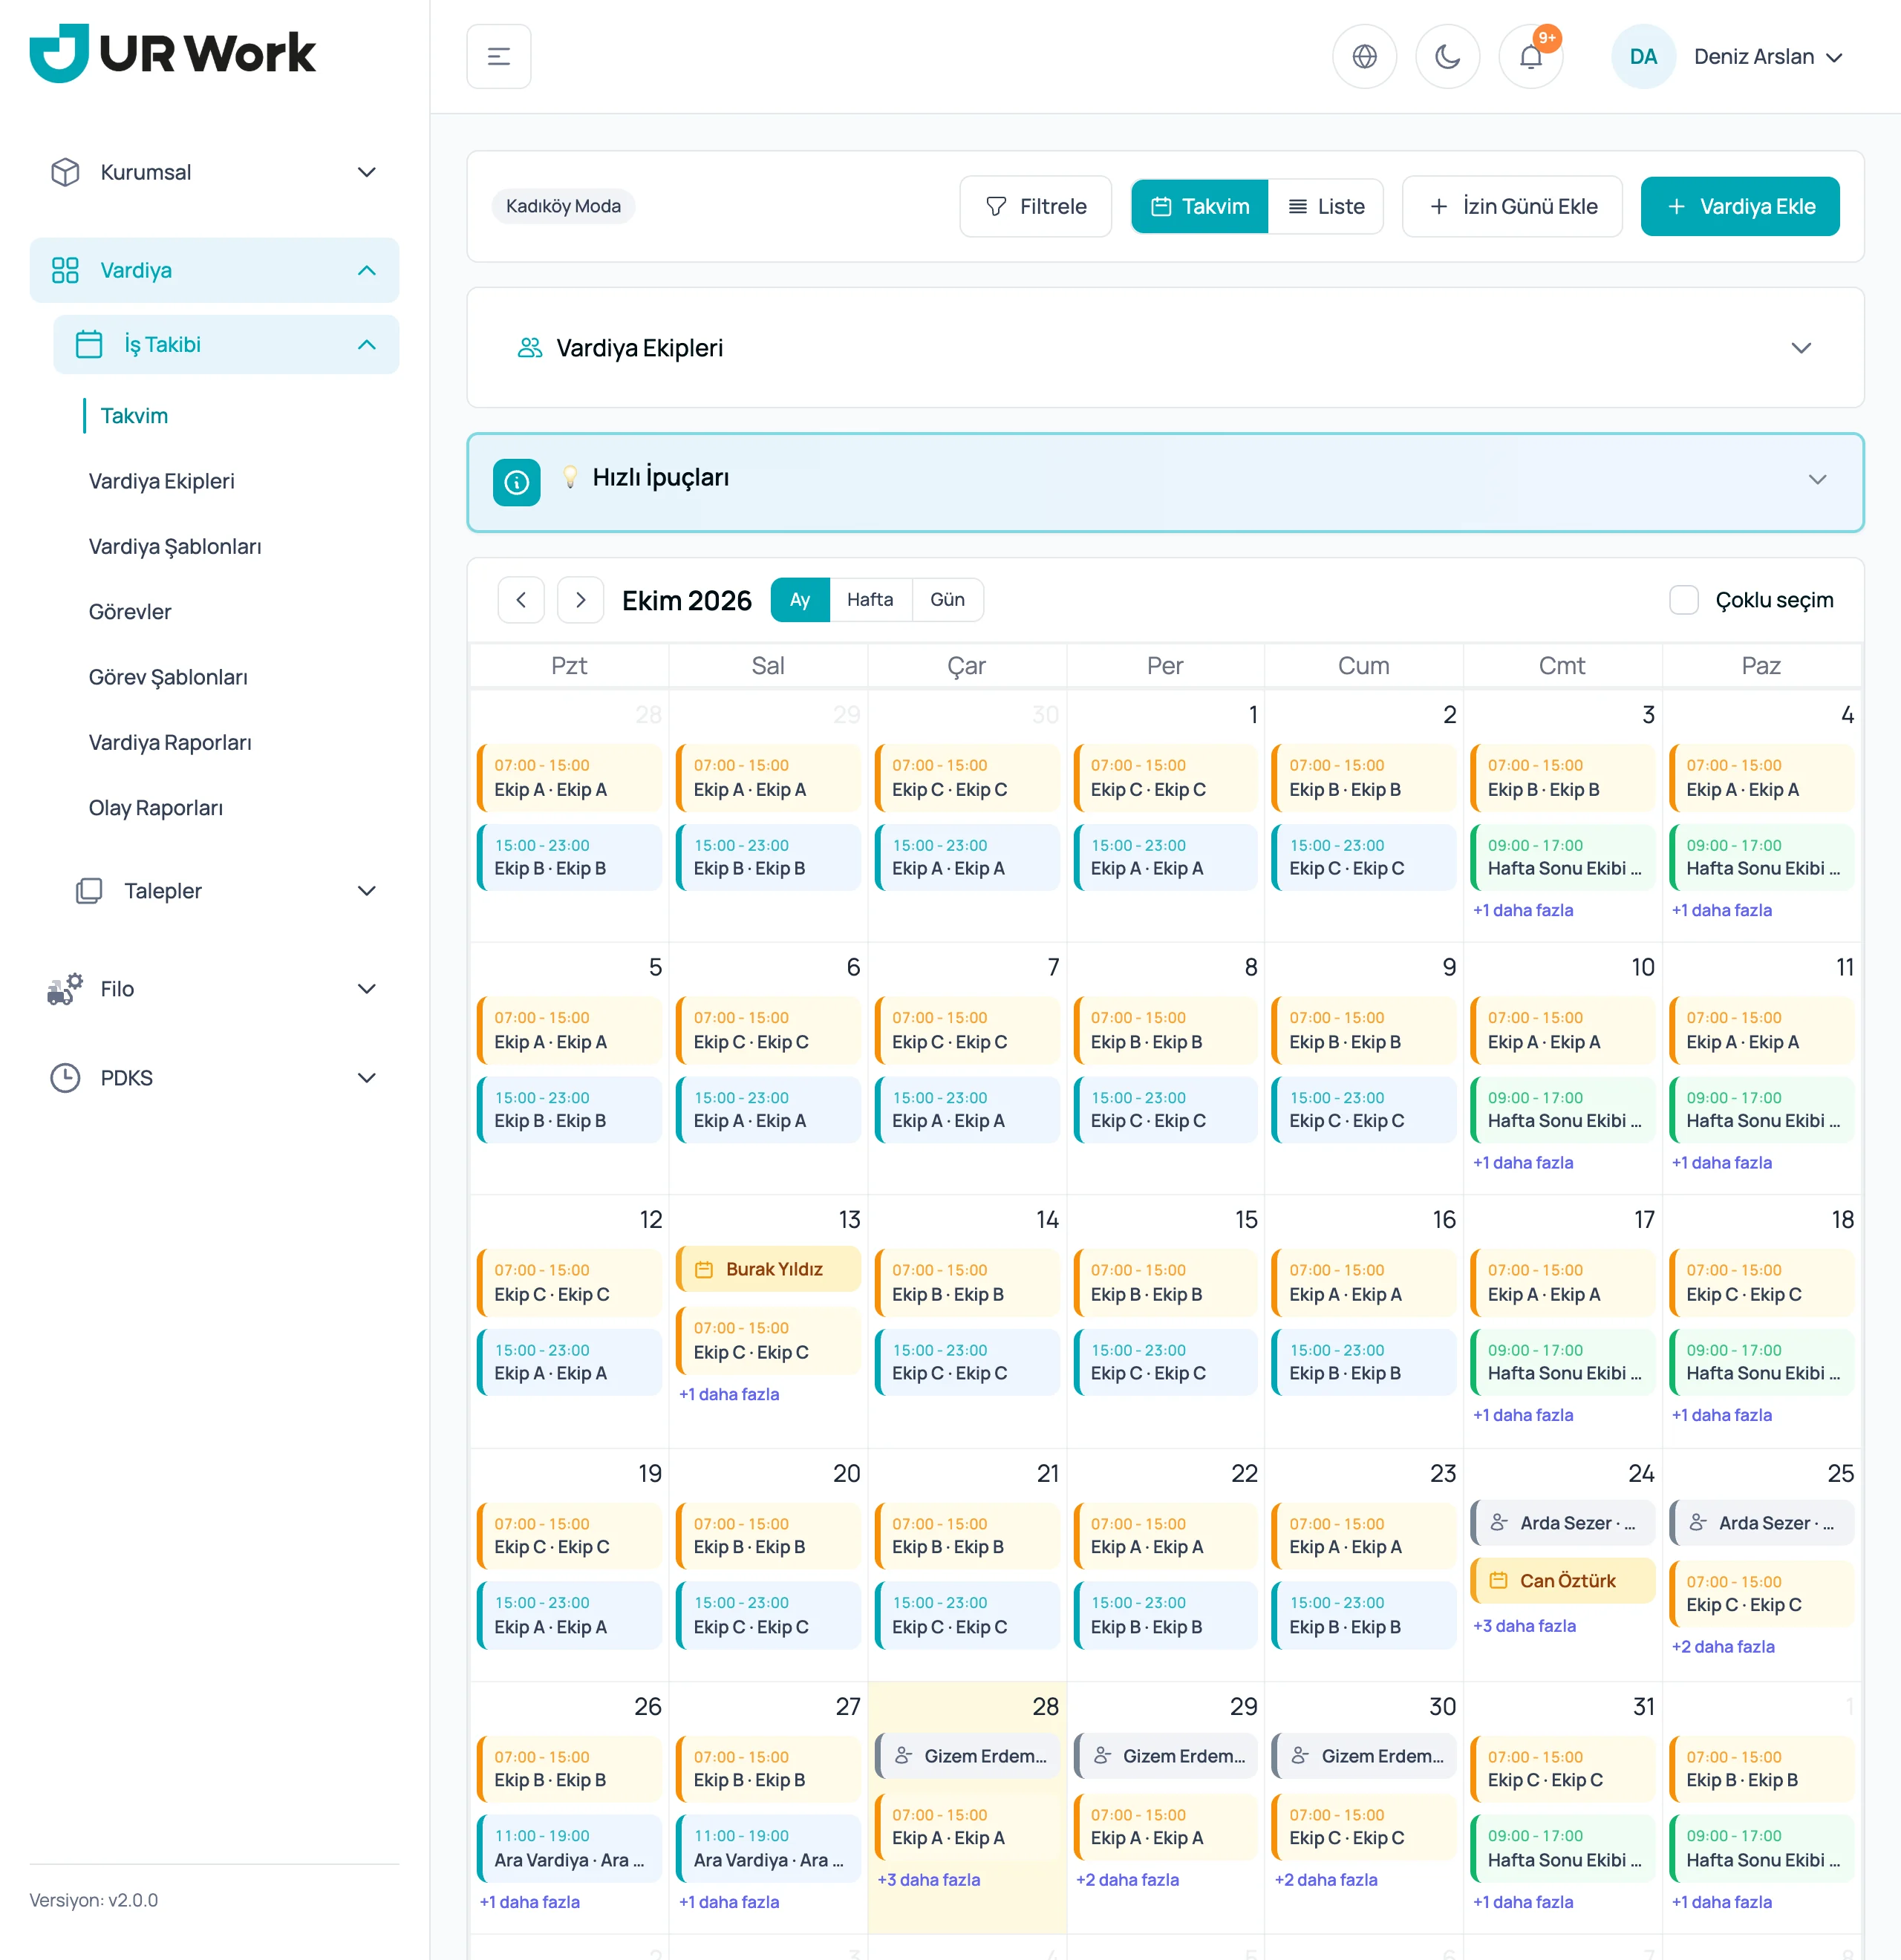Open the language globe icon
This screenshot has width=1901, height=1960.
click(x=1364, y=56)
